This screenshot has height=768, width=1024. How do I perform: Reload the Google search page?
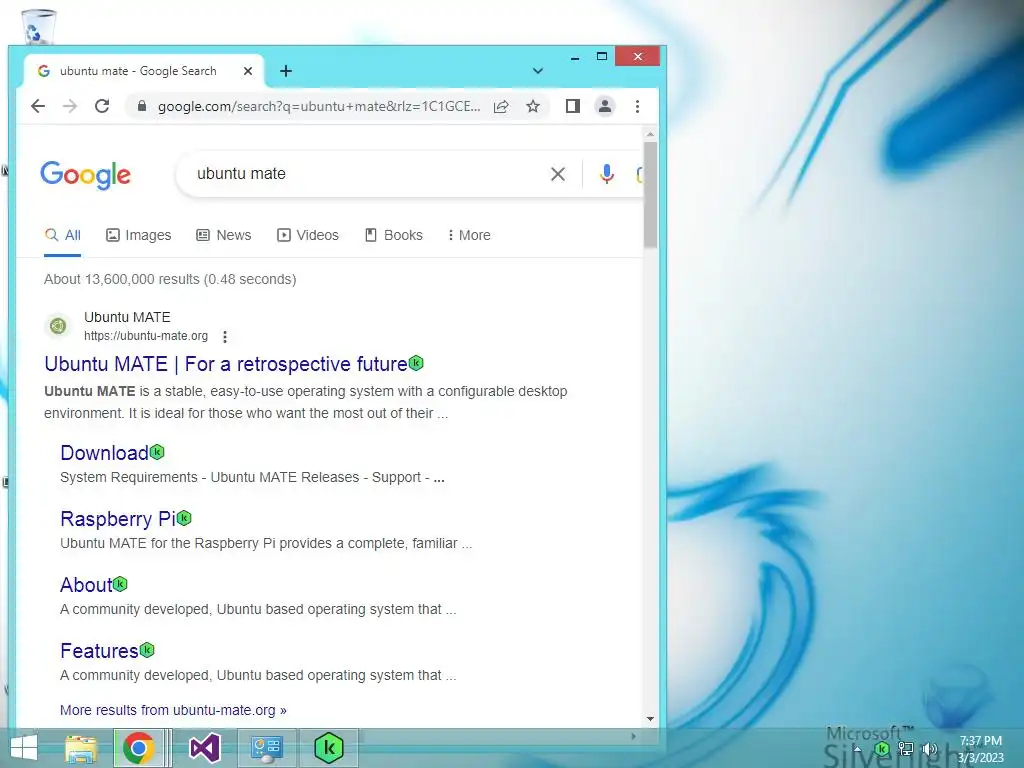[x=102, y=106]
